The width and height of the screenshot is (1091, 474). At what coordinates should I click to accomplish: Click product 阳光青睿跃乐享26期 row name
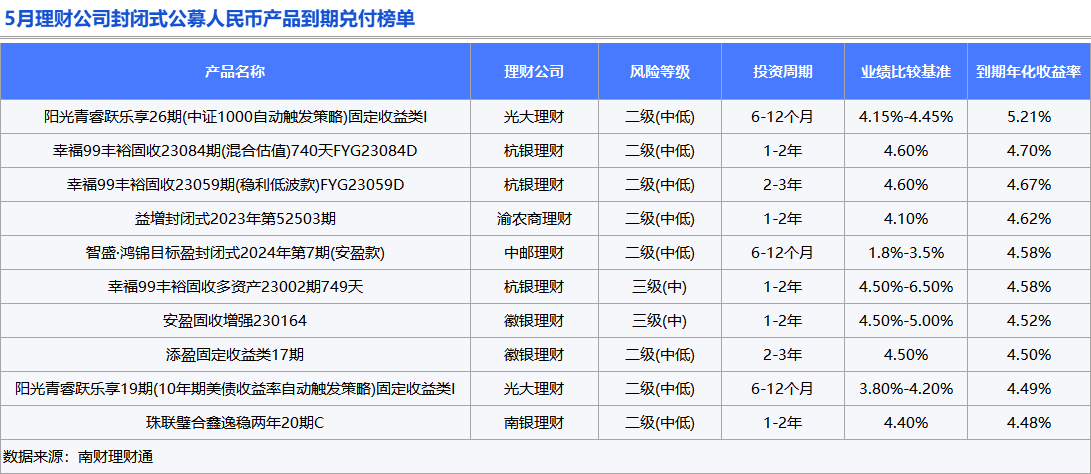point(235,117)
